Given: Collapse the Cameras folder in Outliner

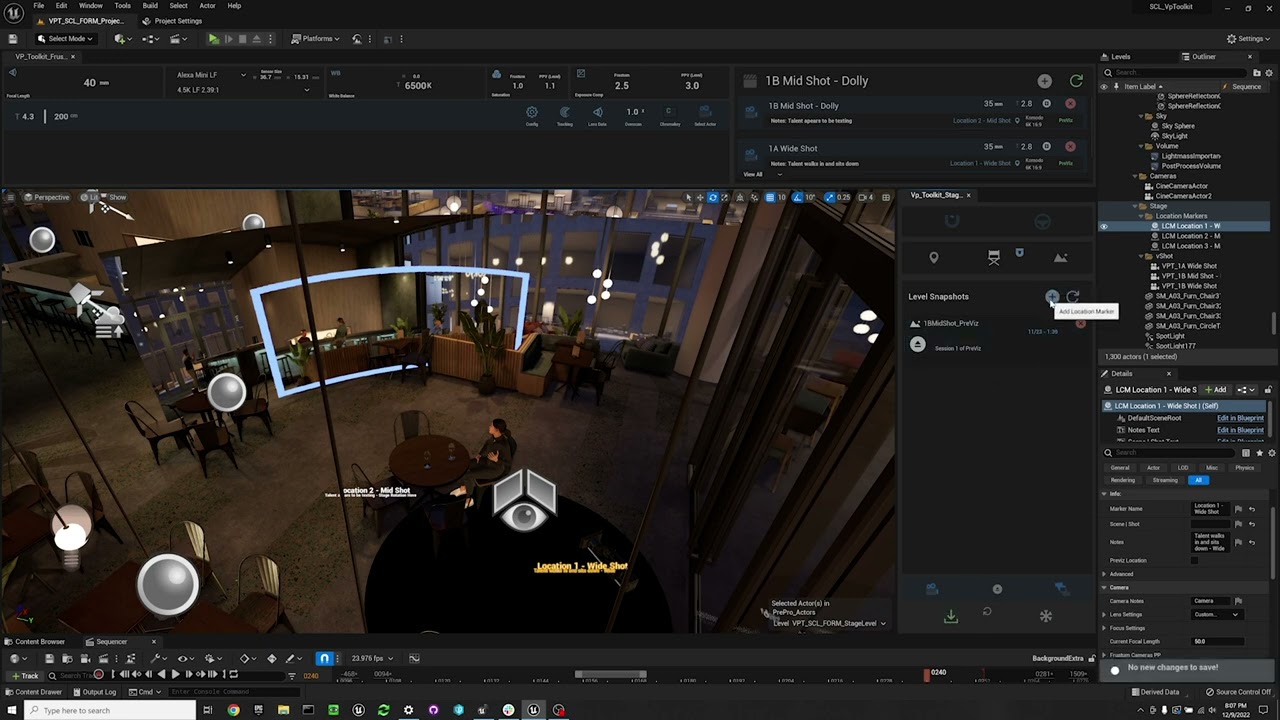Looking at the screenshot, I should (x=1135, y=176).
